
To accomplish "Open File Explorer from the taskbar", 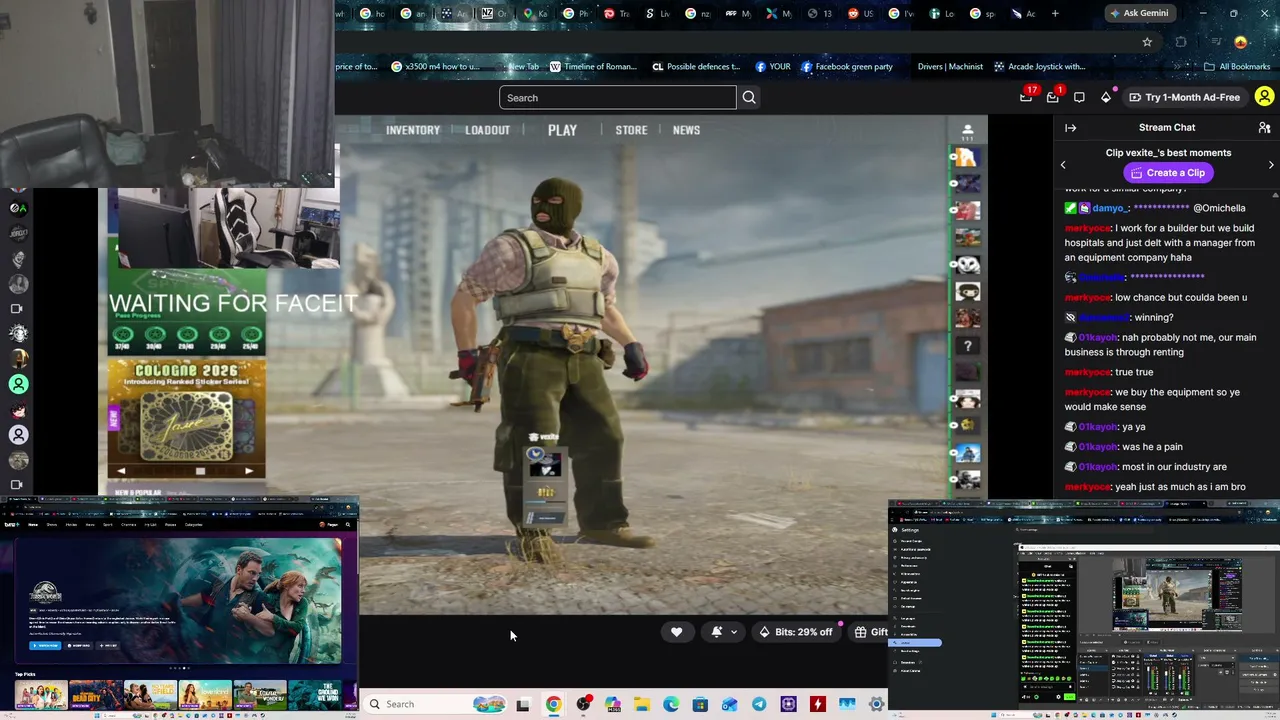I will pos(642,704).
